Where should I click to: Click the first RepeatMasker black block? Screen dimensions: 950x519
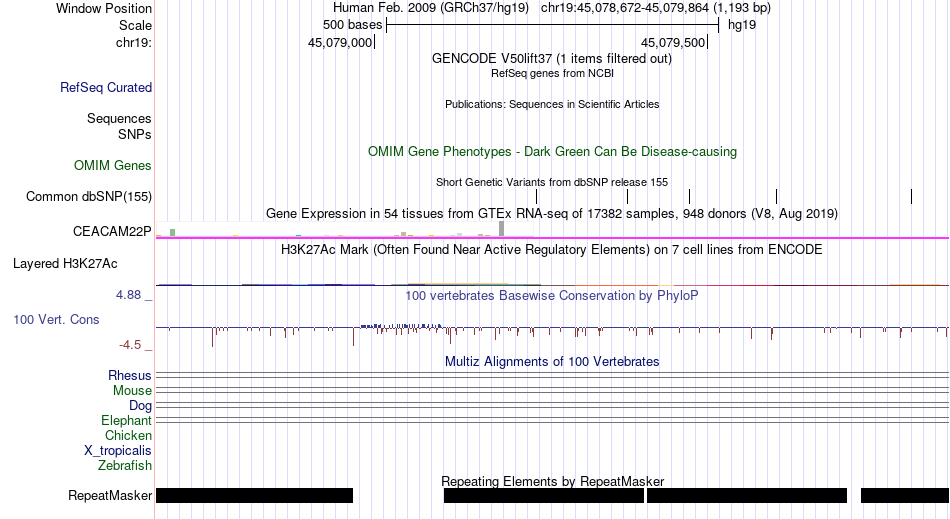(254, 495)
